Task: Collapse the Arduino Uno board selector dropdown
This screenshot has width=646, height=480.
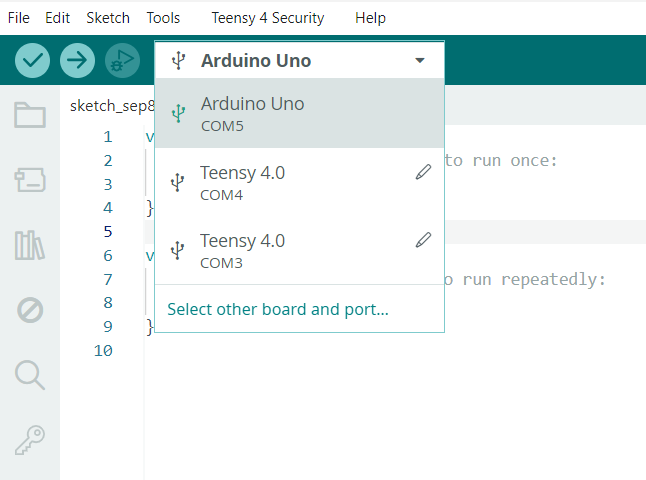Action: tap(300, 61)
